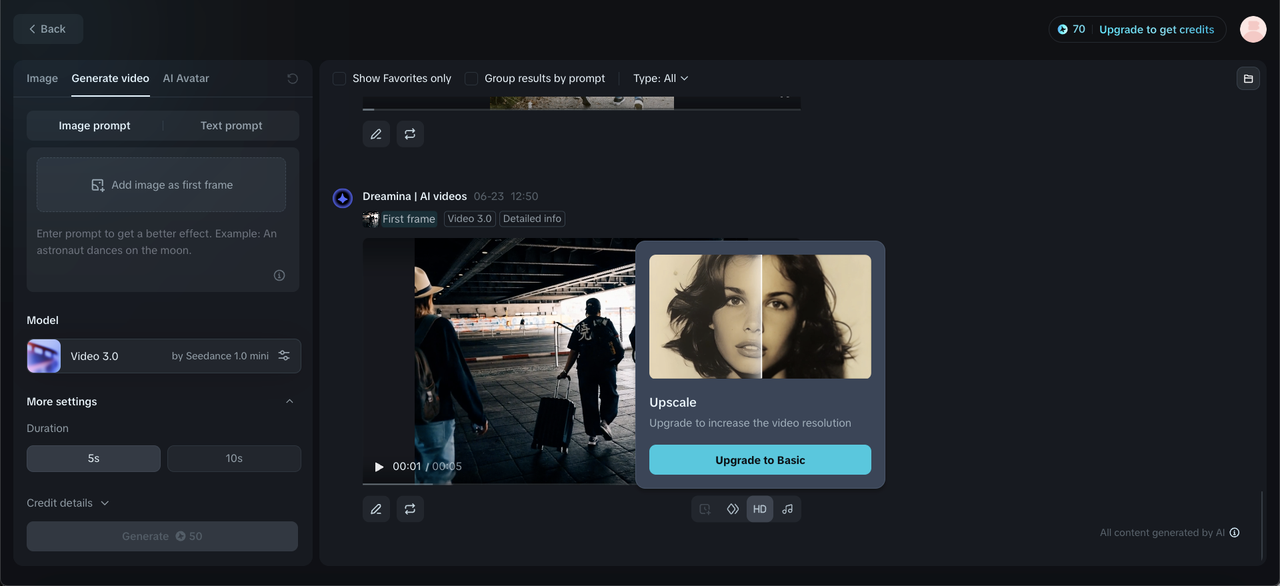Click Upgrade to get credits
1280x586 pixels.
pos(1156,29)
